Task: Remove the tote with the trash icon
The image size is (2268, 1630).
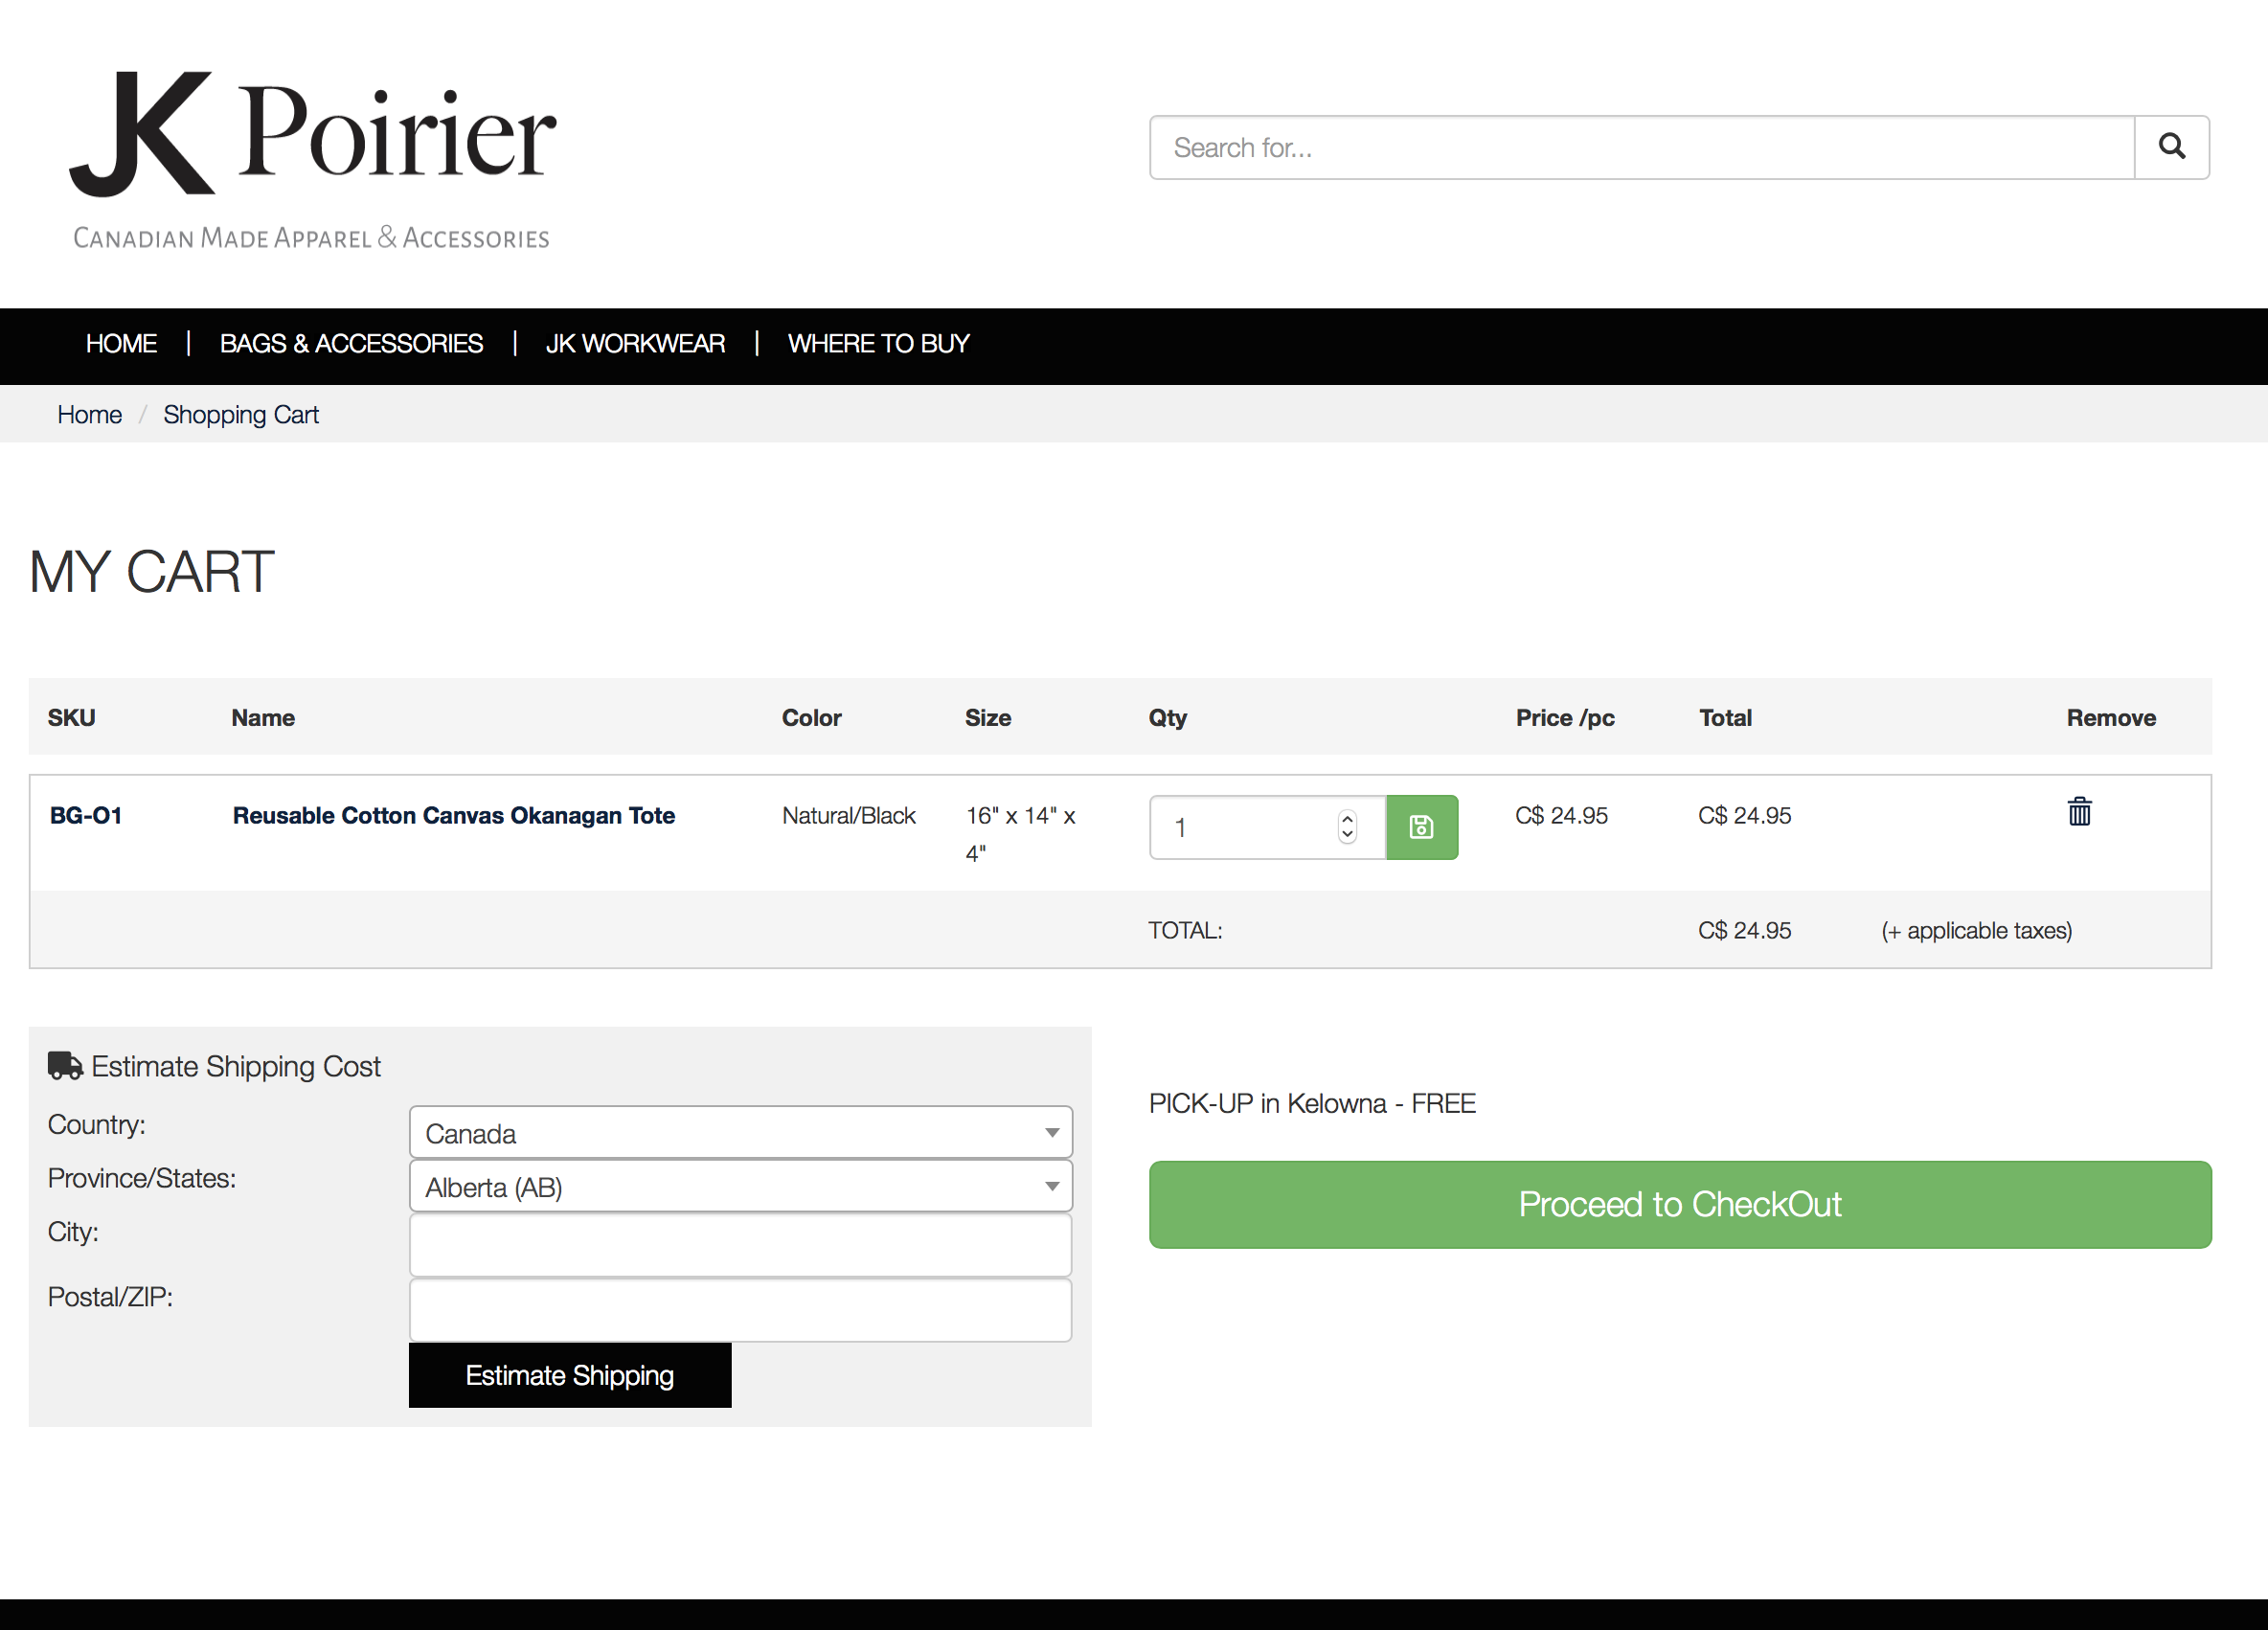Action: (2079, 811)
